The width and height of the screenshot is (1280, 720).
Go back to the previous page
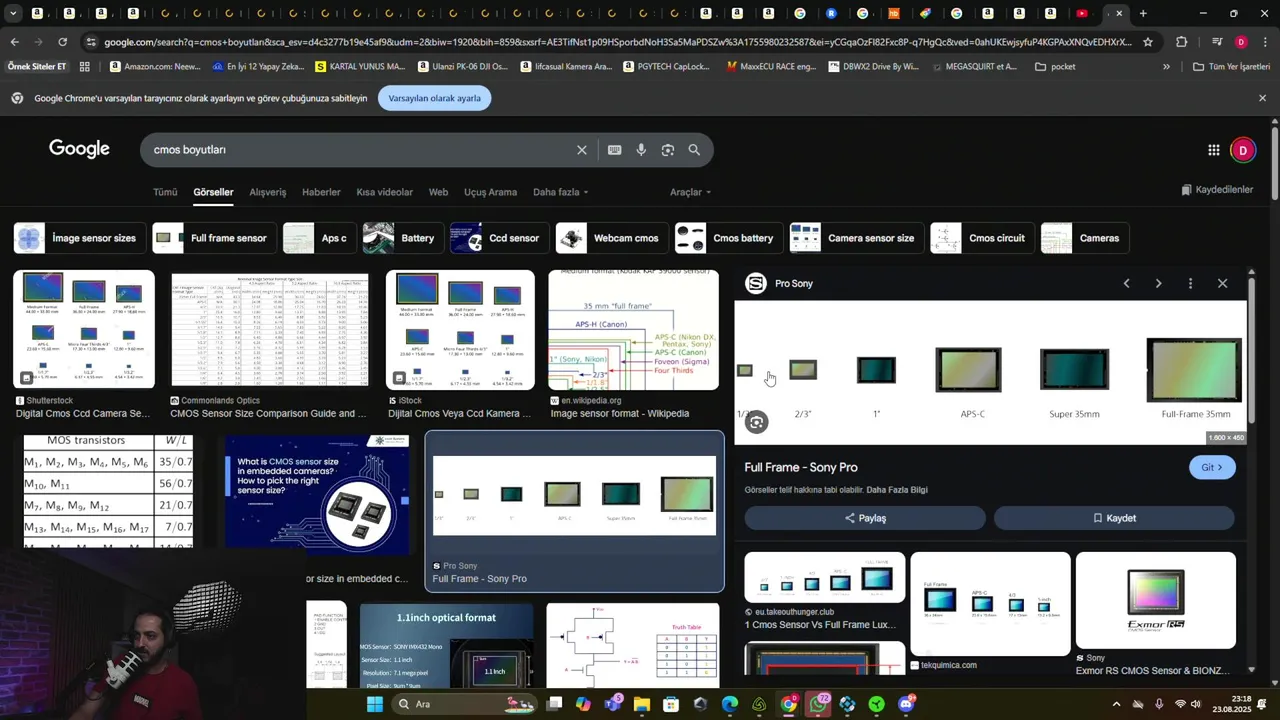tap(14, 42)
